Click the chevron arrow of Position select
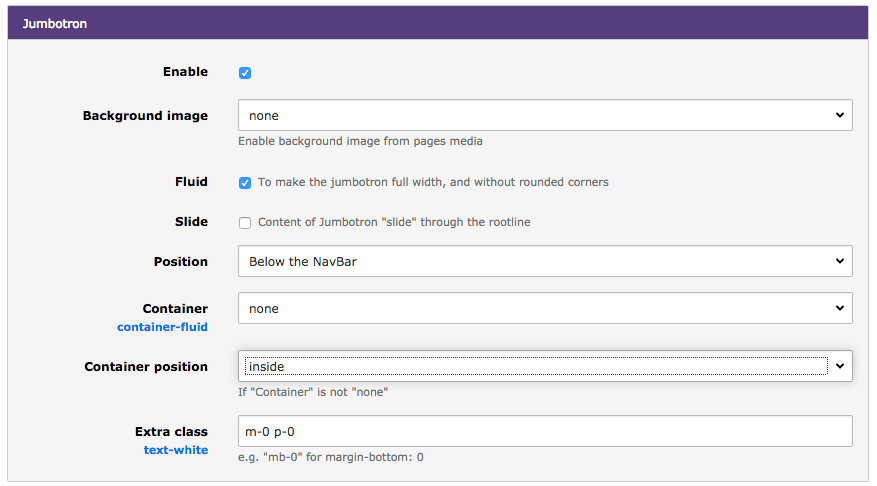Screen dimensions: 877x486 pos(840,261)
